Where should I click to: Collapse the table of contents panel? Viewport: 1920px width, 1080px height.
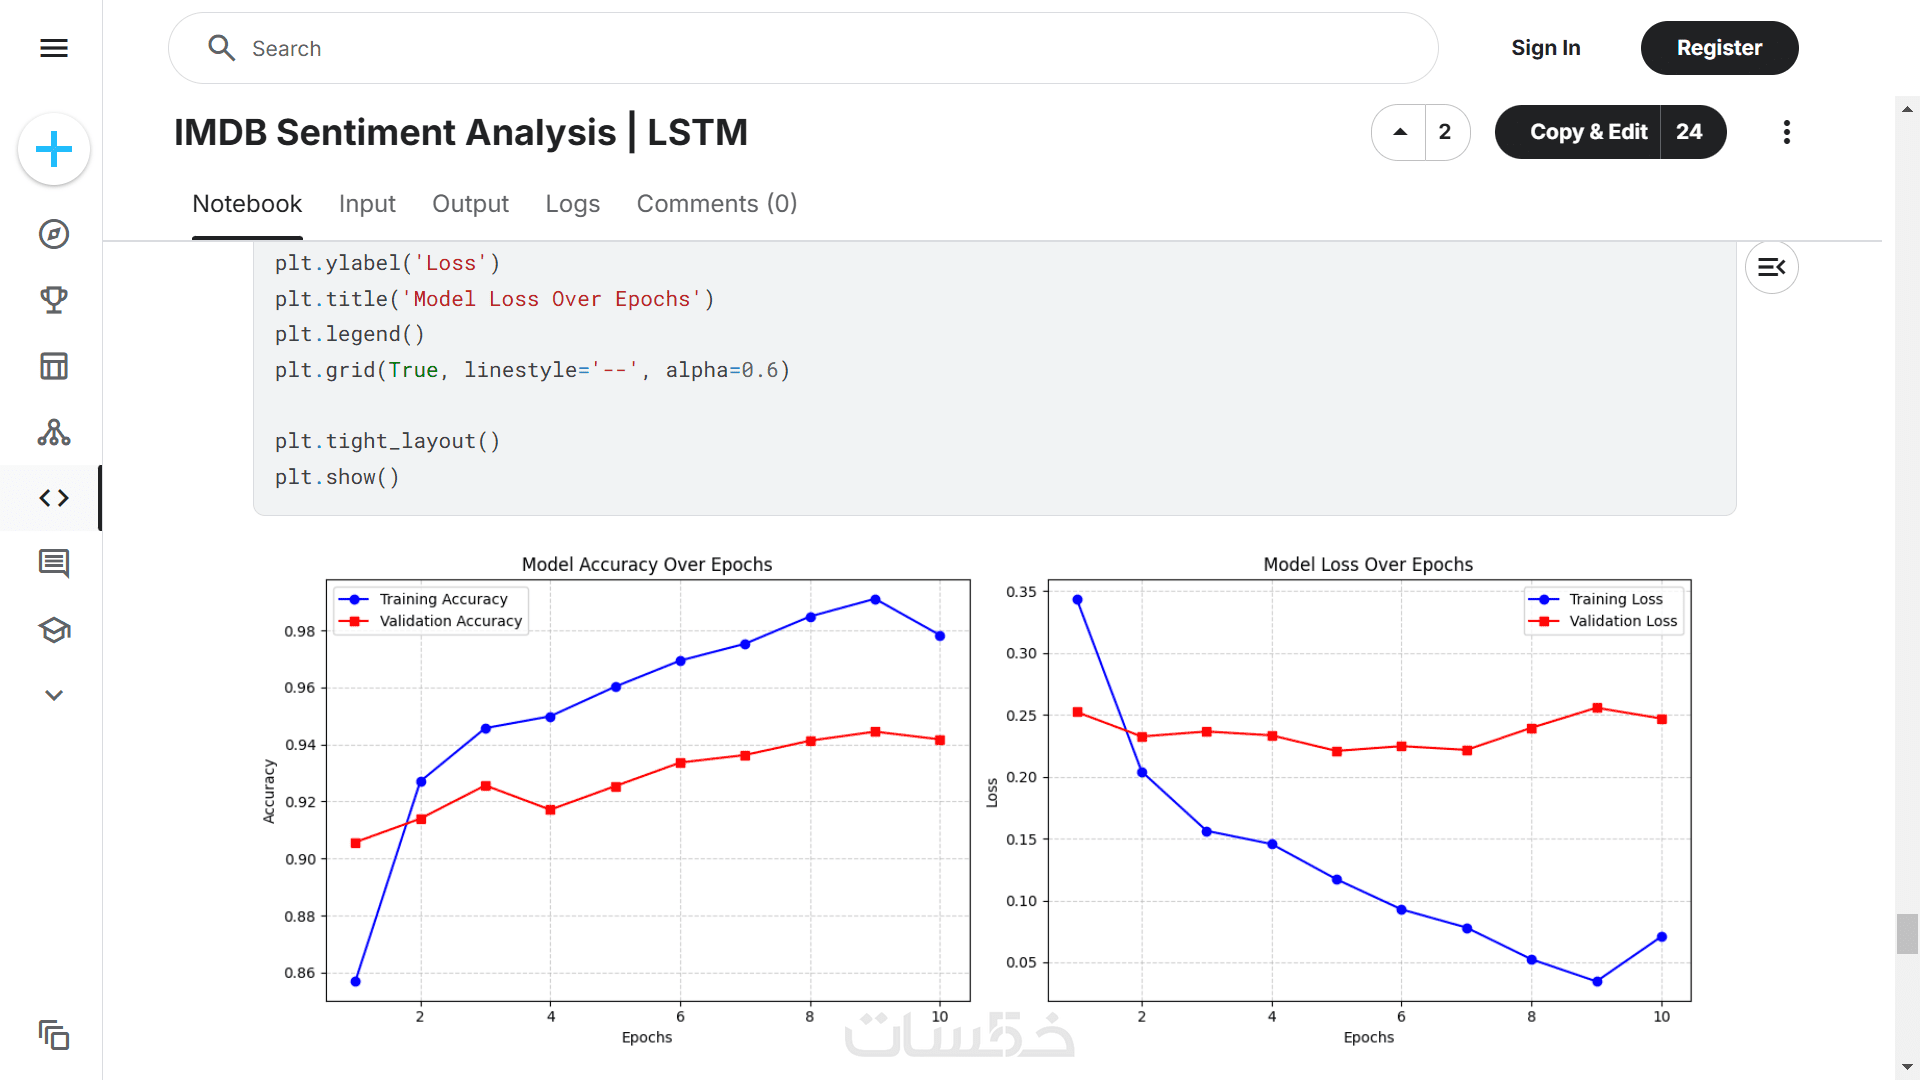point(1771,267)
